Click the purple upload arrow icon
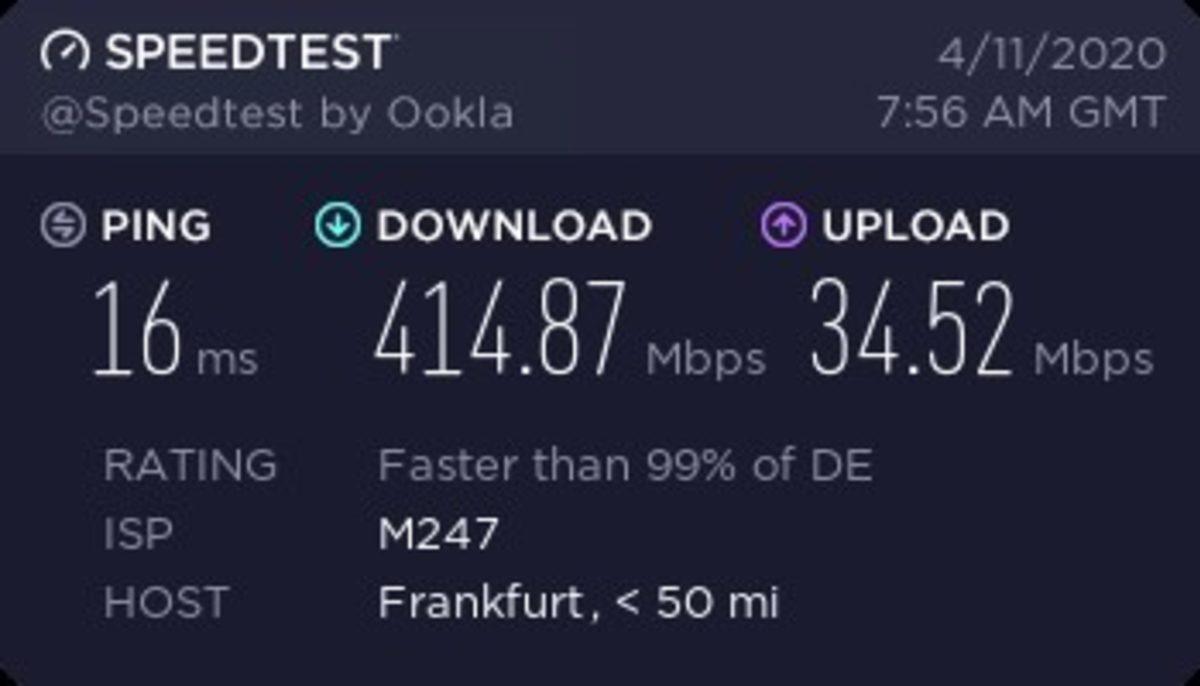Image resolution: width=1200 pixels, height=686 pixels. click(x=783, y=226)
